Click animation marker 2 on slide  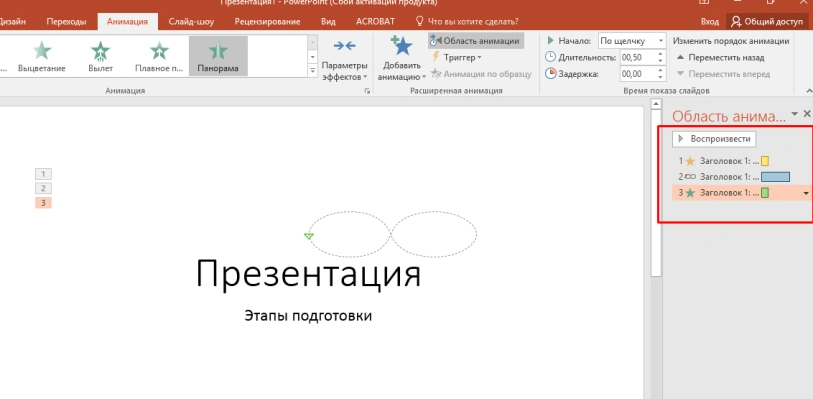click(43, 189)
